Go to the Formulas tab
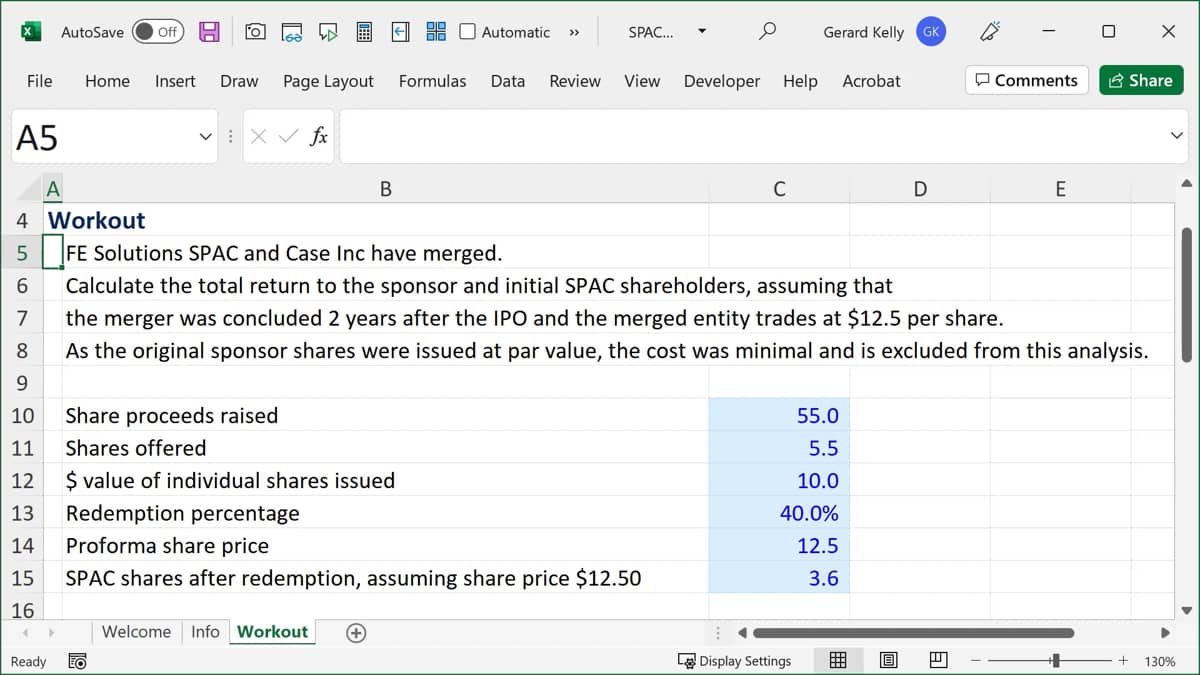Screen dimensions: 1200x675 432,81
